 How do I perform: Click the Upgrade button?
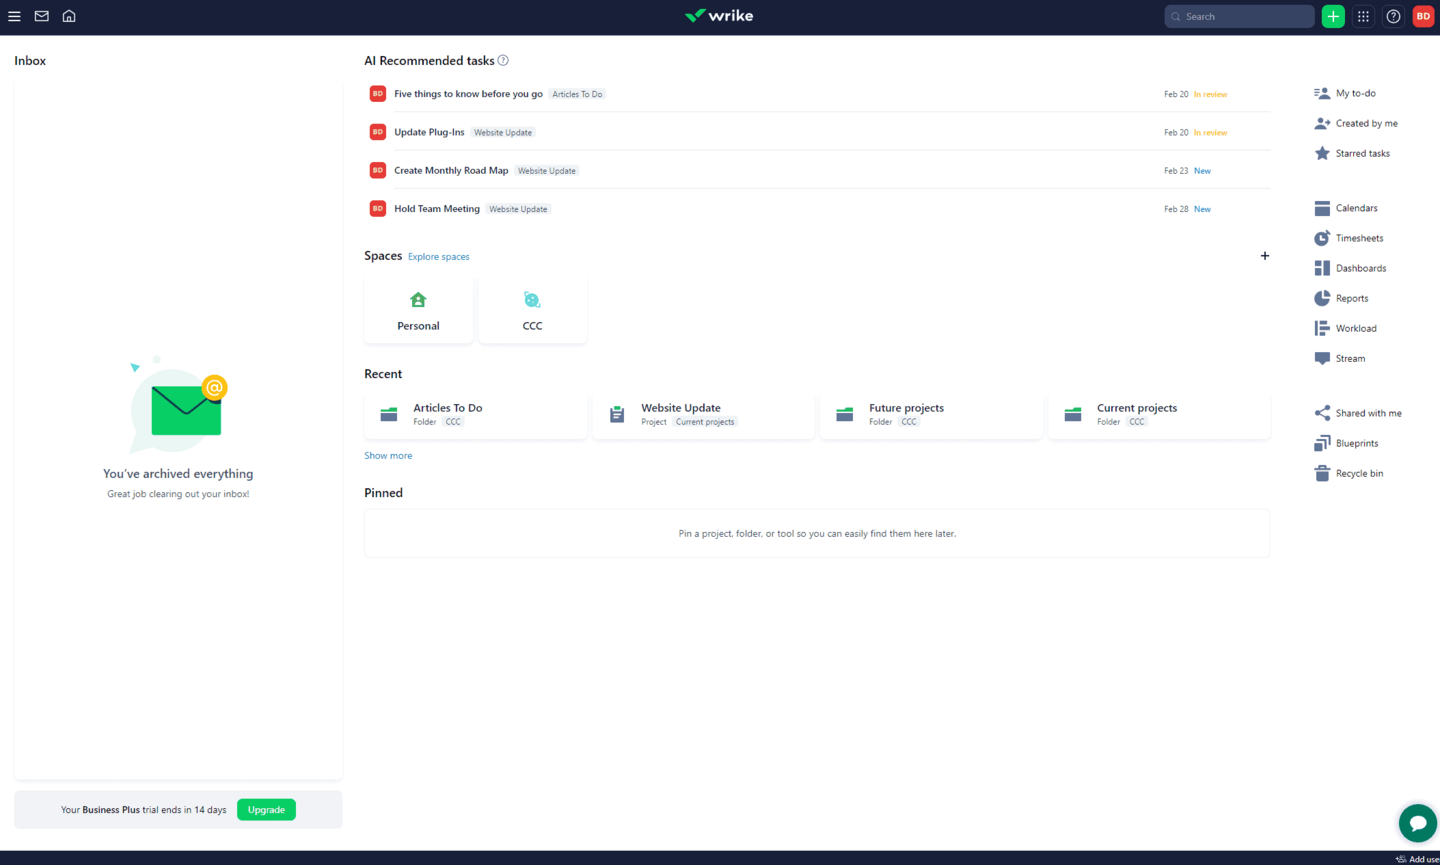pyautogui.click(x=266, y=810)
